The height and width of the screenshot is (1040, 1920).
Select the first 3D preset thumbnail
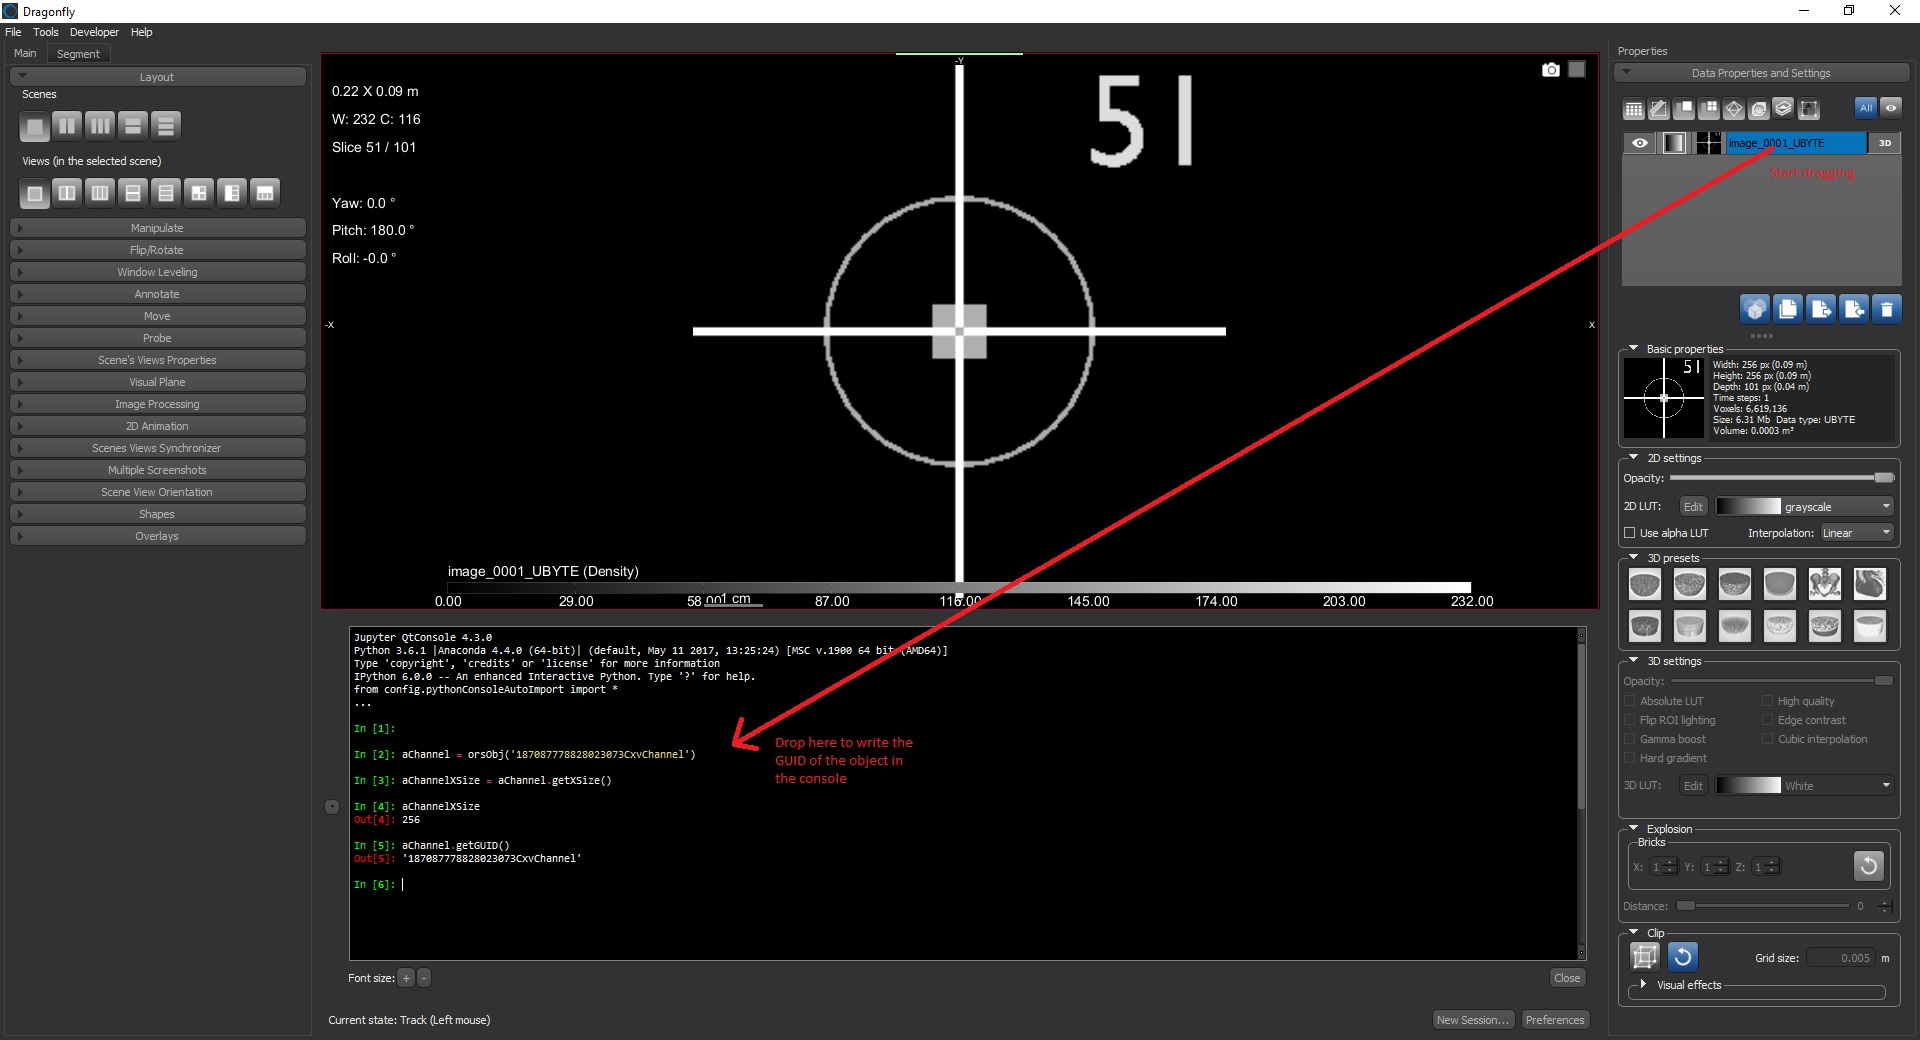pos(1644,584)
